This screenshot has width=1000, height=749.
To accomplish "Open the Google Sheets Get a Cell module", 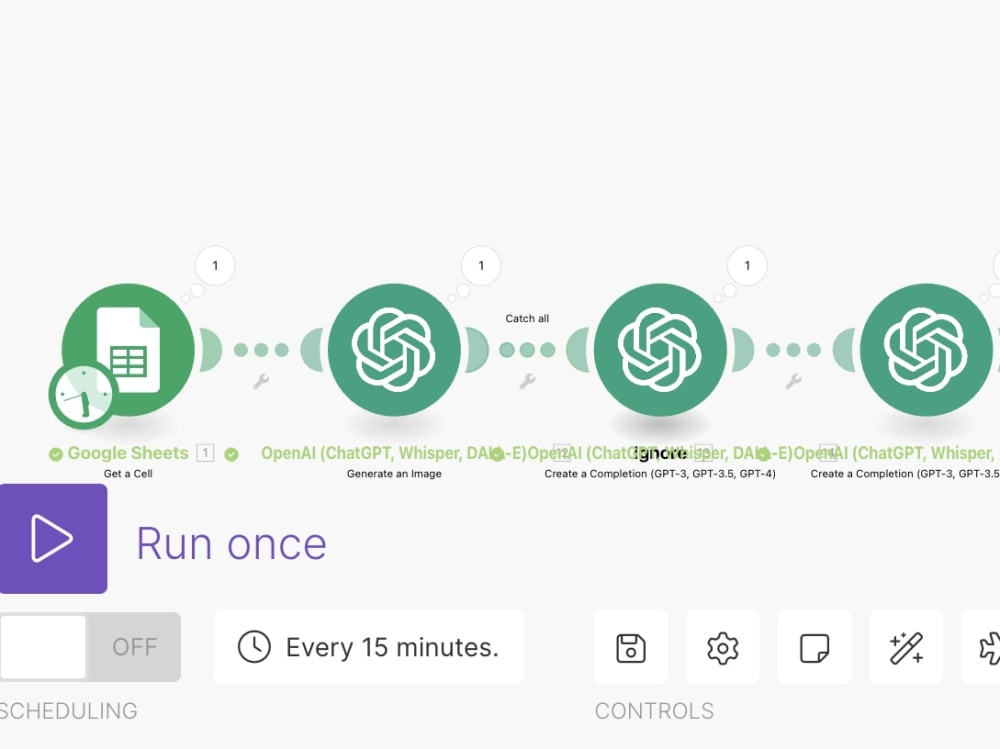I will pos(128,350).
